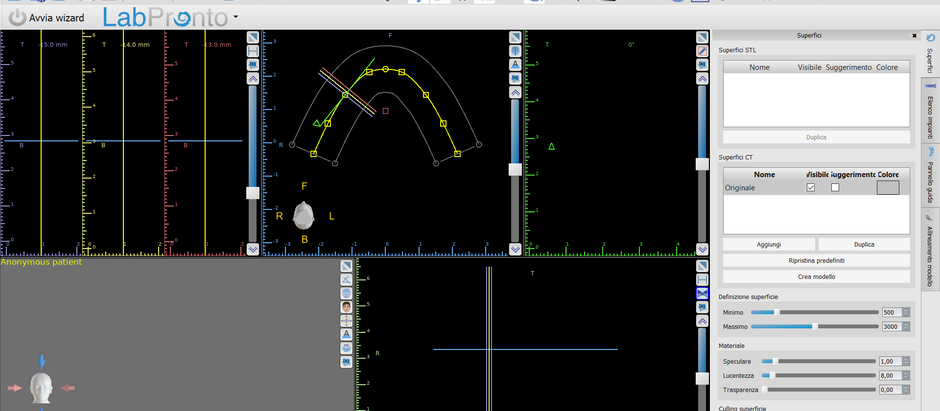940x411 pixels.
Task: Click blue down arrow above 3D head widget
Action: pyautogui.click(x=42, y=361)
